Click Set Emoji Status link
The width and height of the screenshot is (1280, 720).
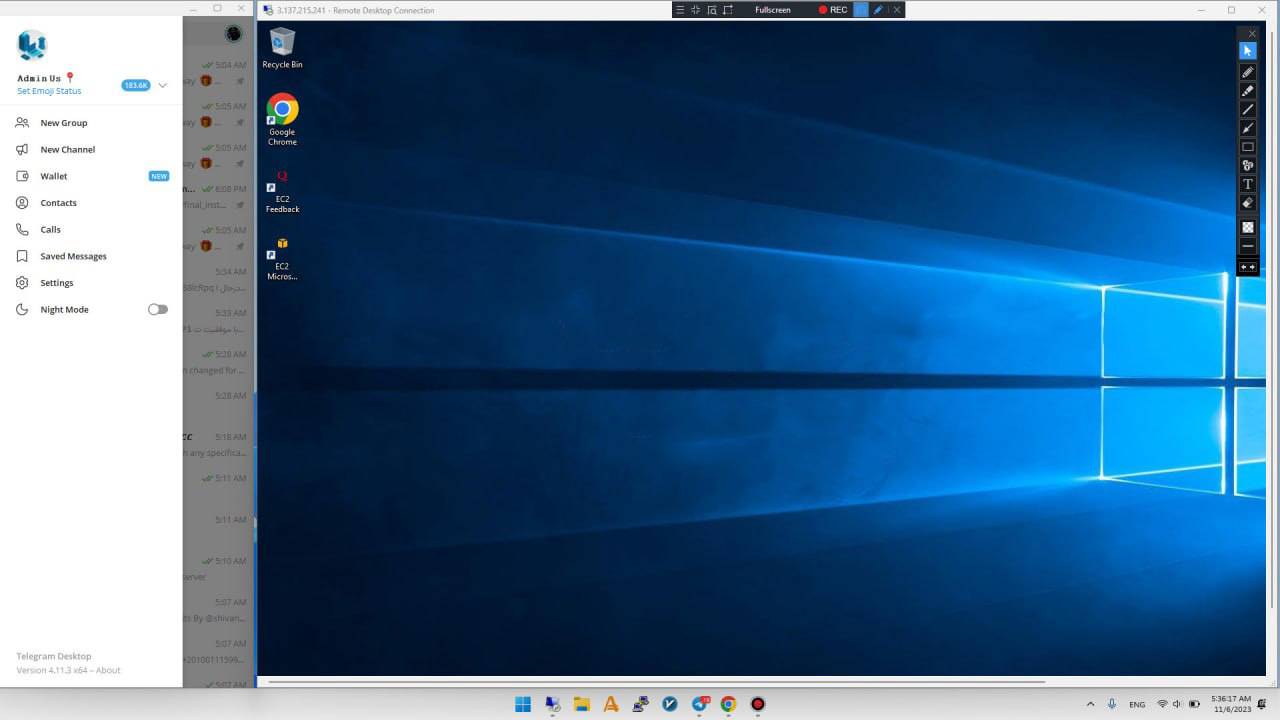coord(49,91)
